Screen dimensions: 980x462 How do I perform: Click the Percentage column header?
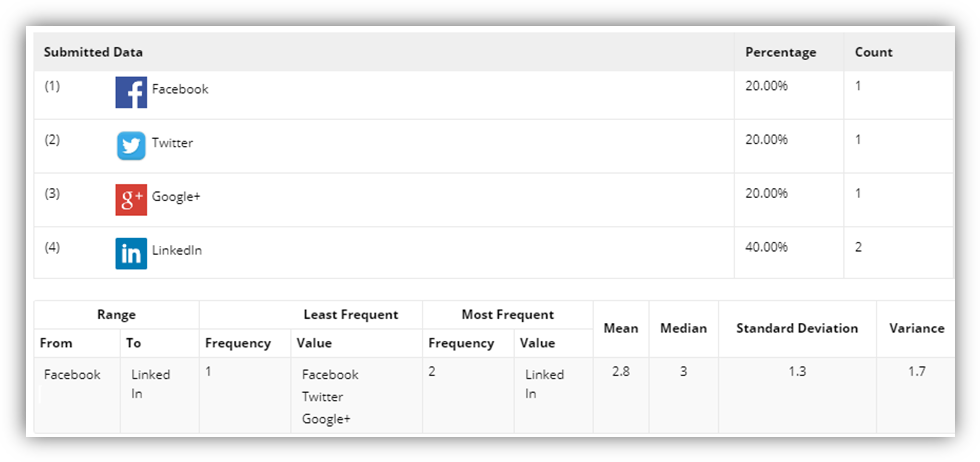tap(781, 52)
